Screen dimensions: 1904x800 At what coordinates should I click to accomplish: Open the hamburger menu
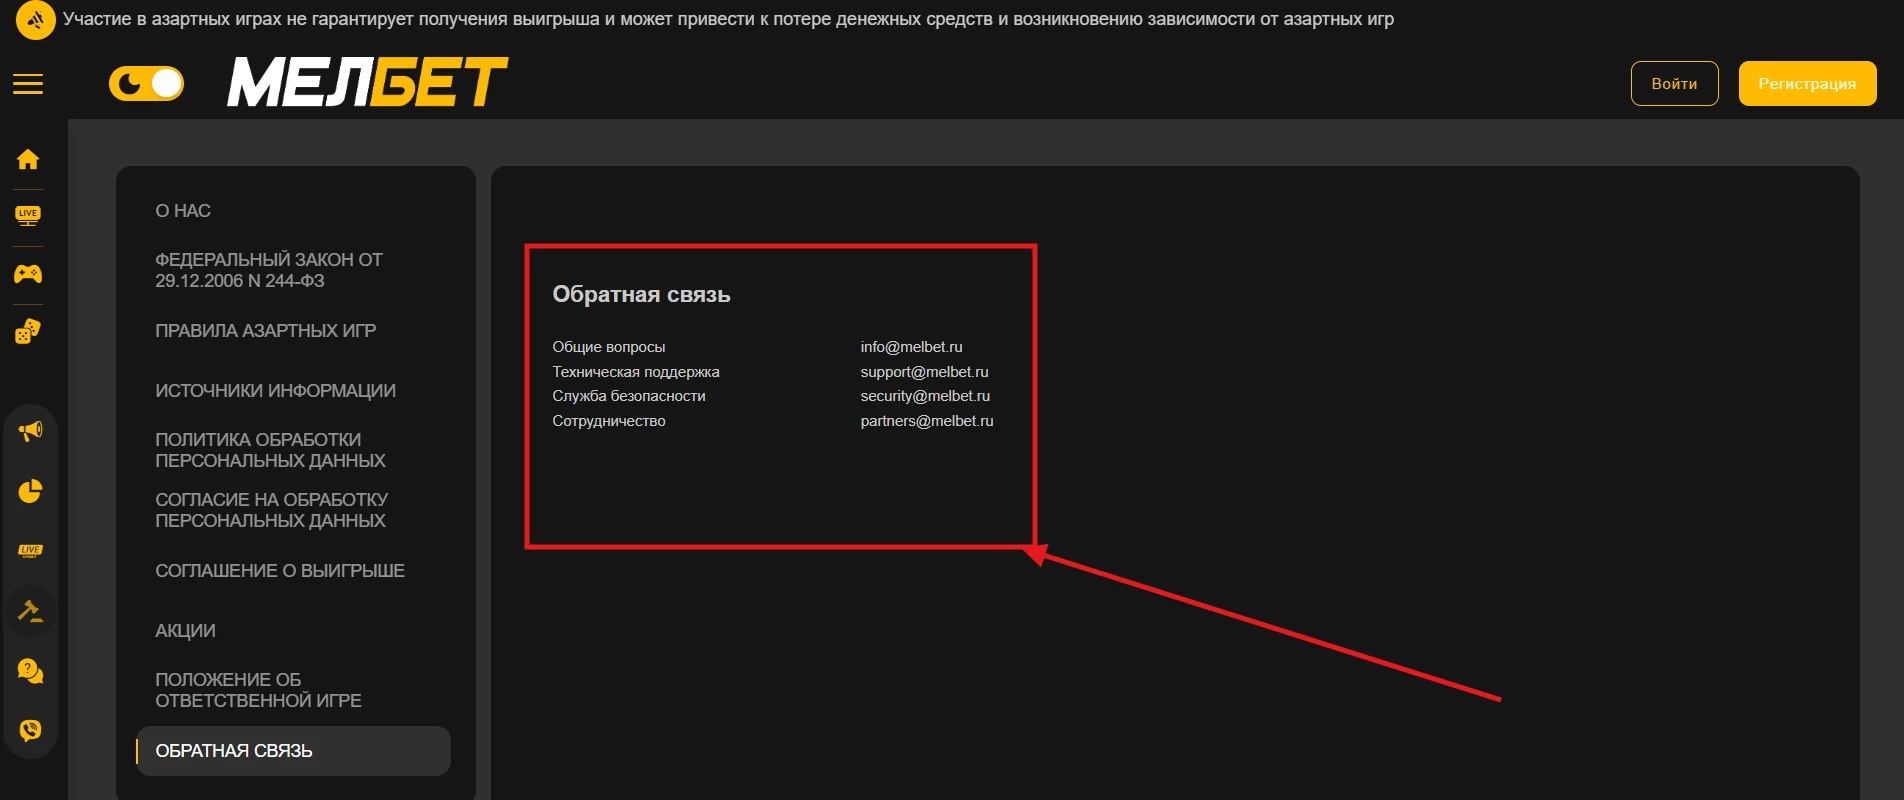(x=28, y=84)
